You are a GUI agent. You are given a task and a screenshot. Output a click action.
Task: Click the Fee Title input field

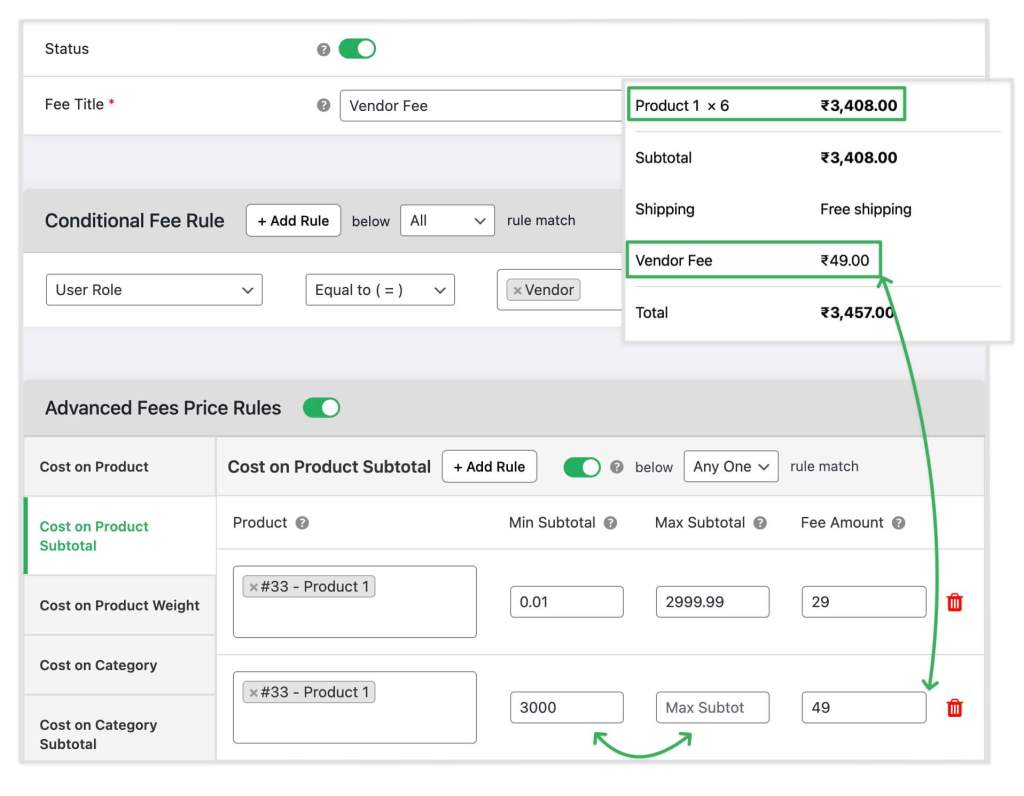click(x=481, y=106)
